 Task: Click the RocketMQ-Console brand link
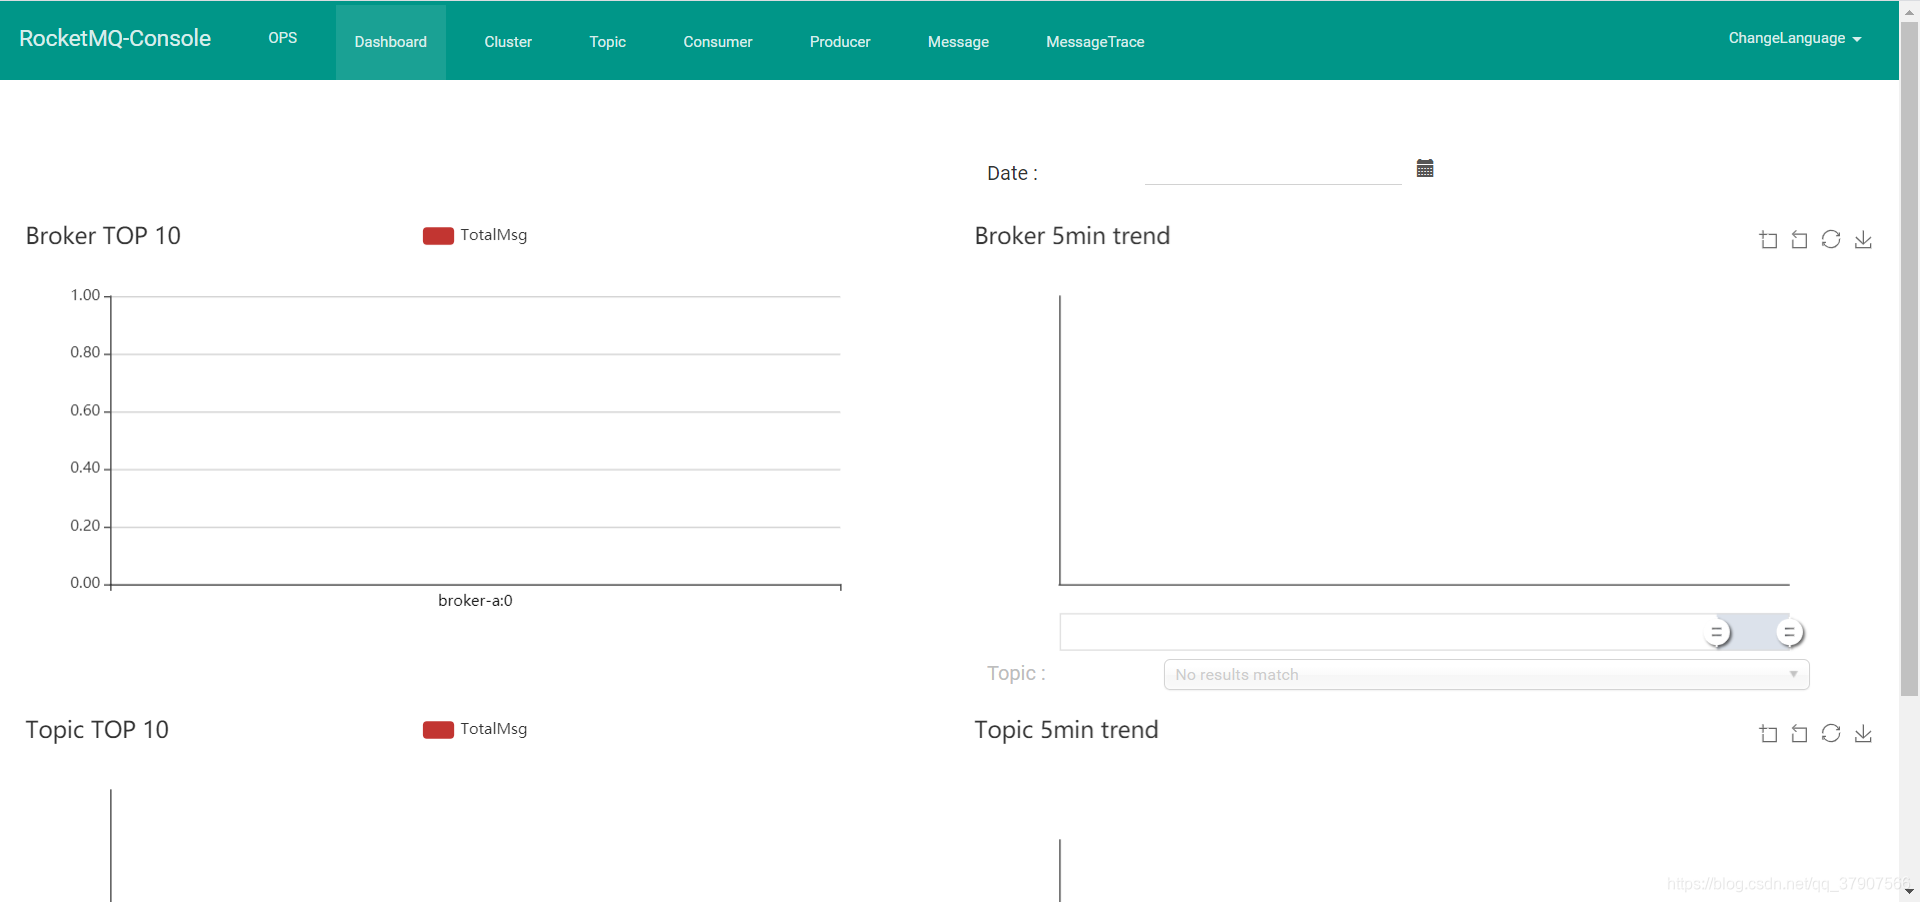[x=115, y=38]
